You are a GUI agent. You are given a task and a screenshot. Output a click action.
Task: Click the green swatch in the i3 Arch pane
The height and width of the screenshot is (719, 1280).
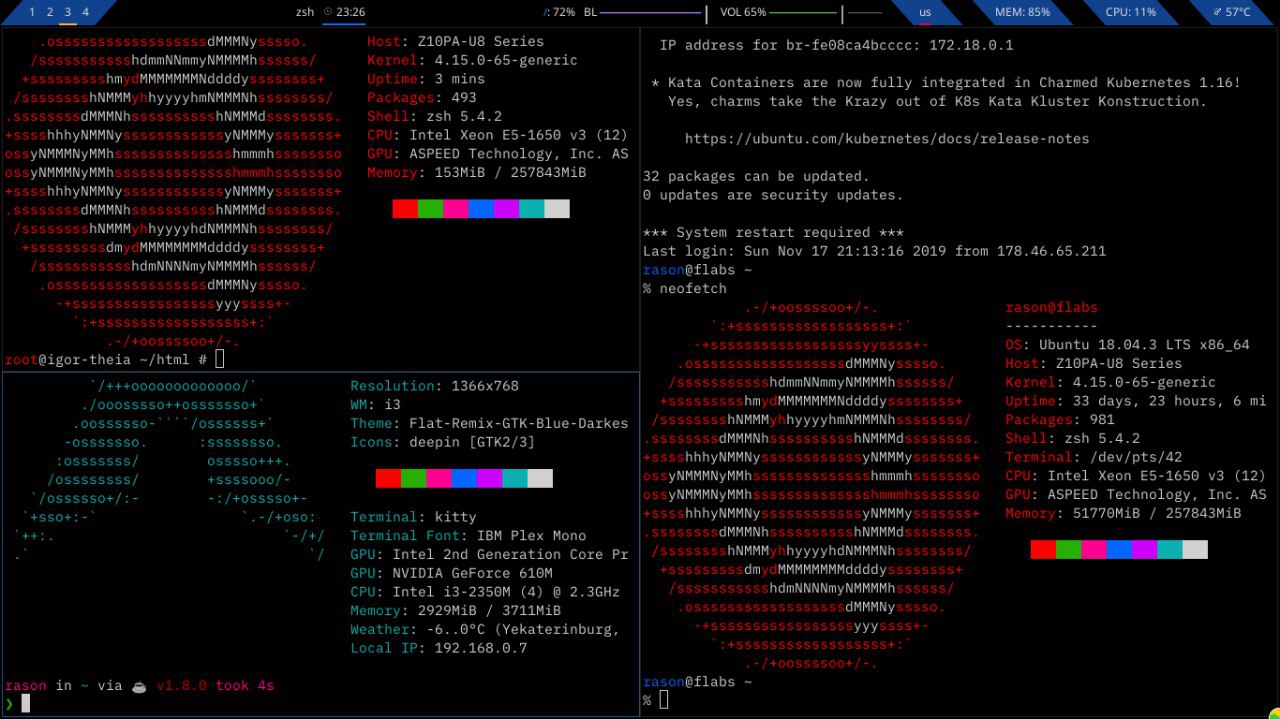click(413, 478)
